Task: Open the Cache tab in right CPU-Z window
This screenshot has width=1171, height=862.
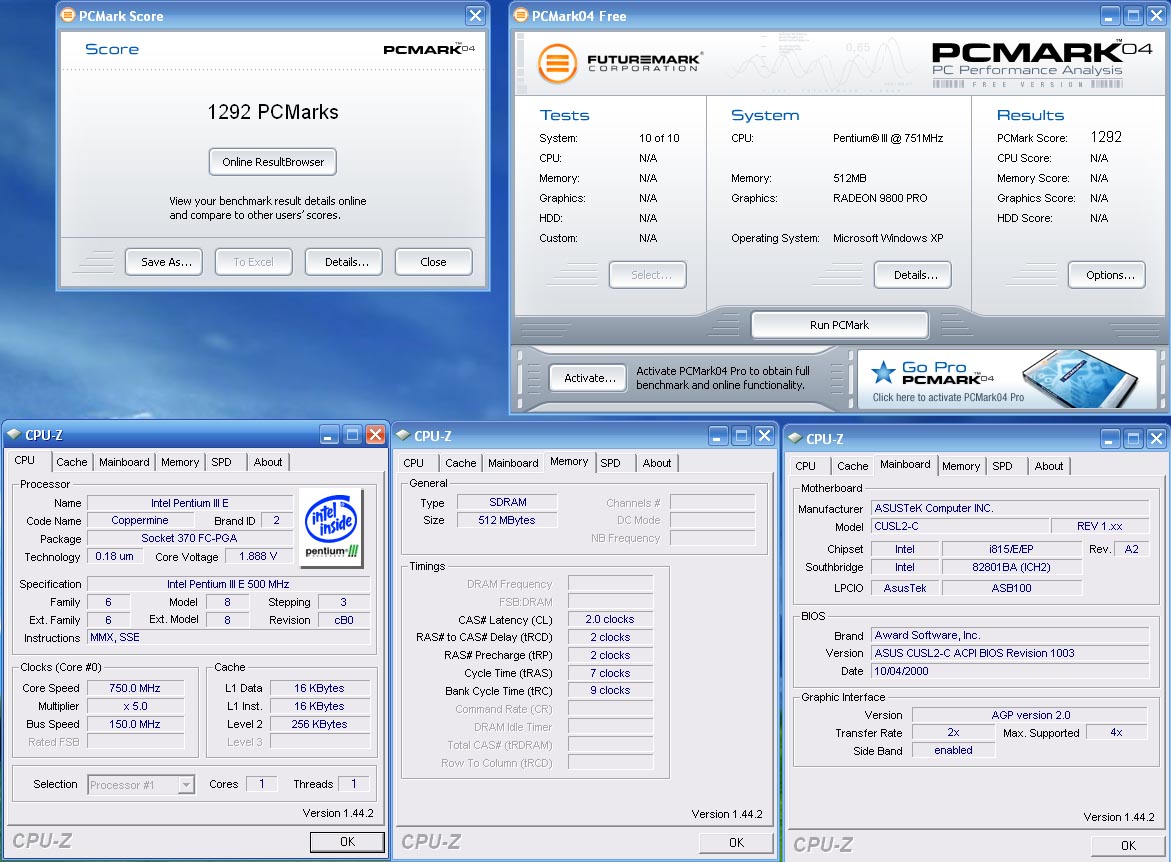Action: pyautogui.click(x=852, y=466)
